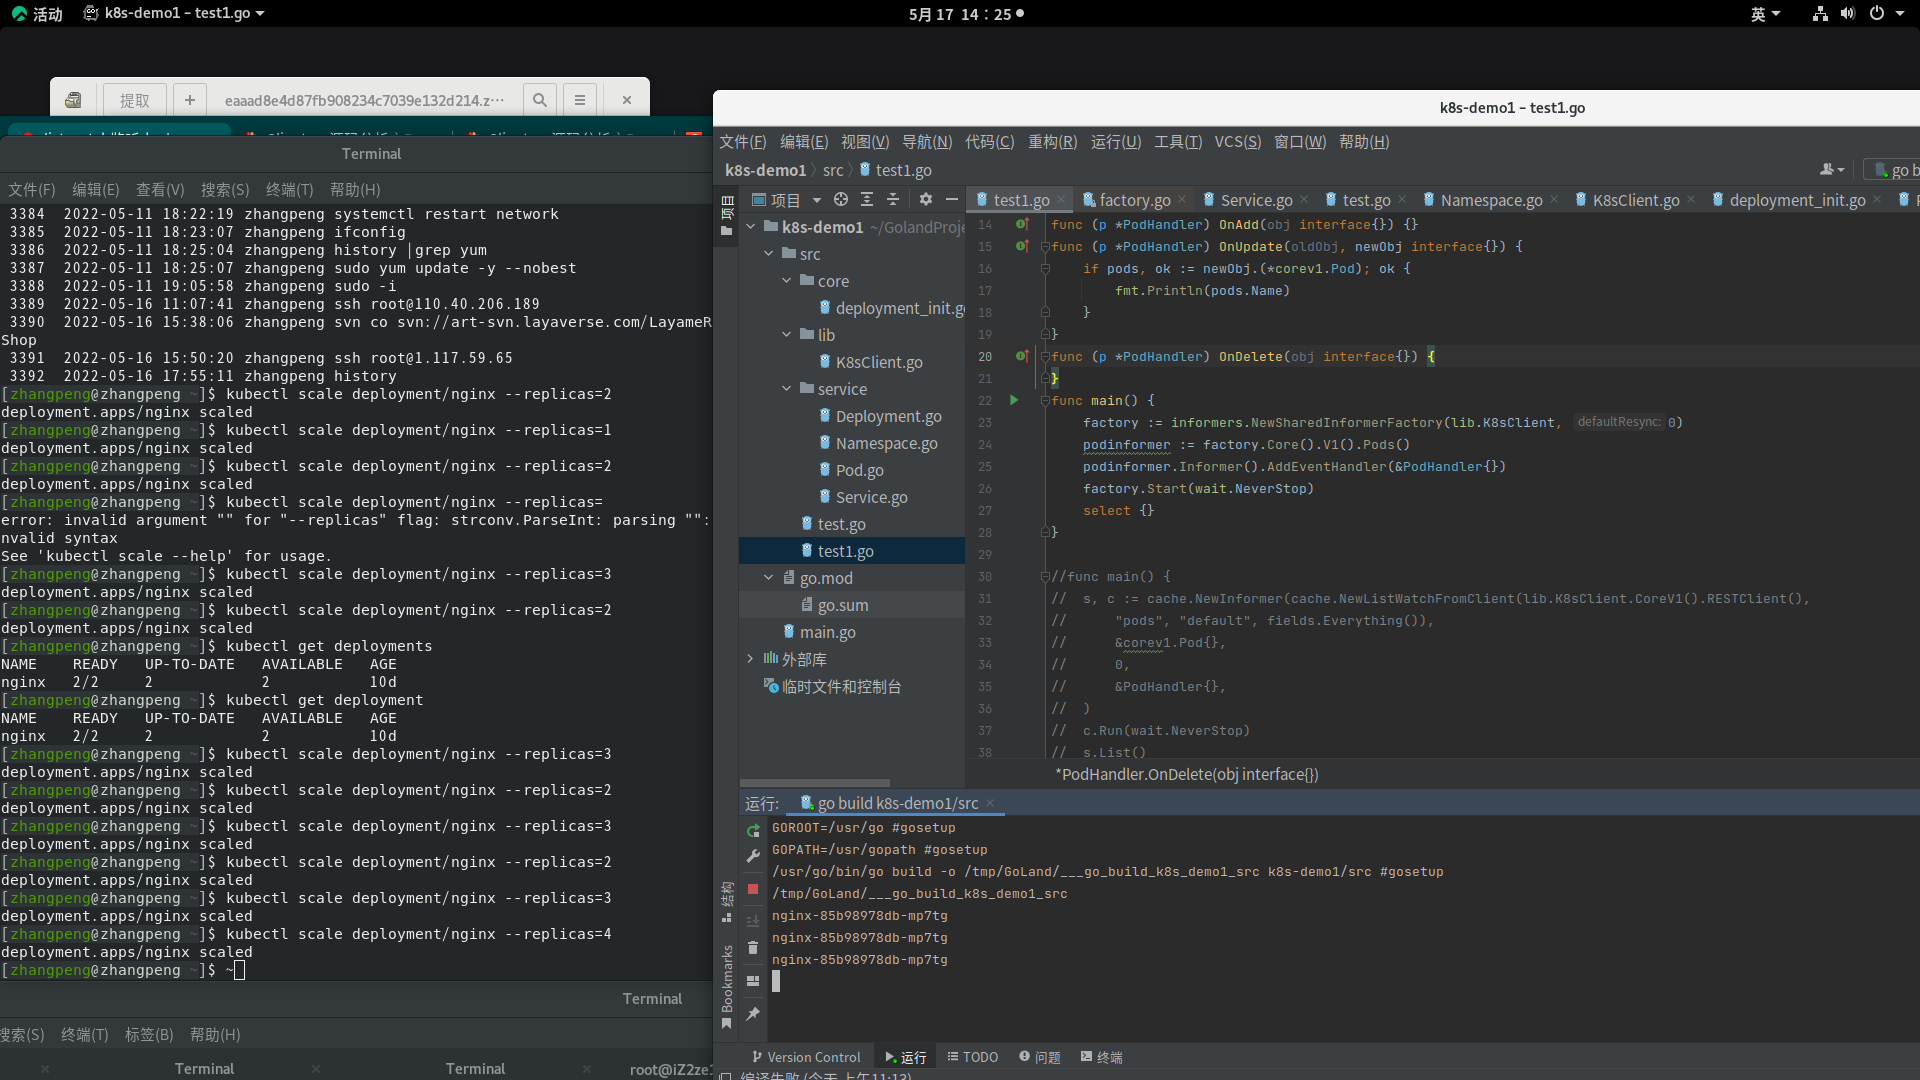The image size is (1920, 1080).
Task: Click the user account icon dropdown in GoLand toolbar
Action: tap(1832, 170)
